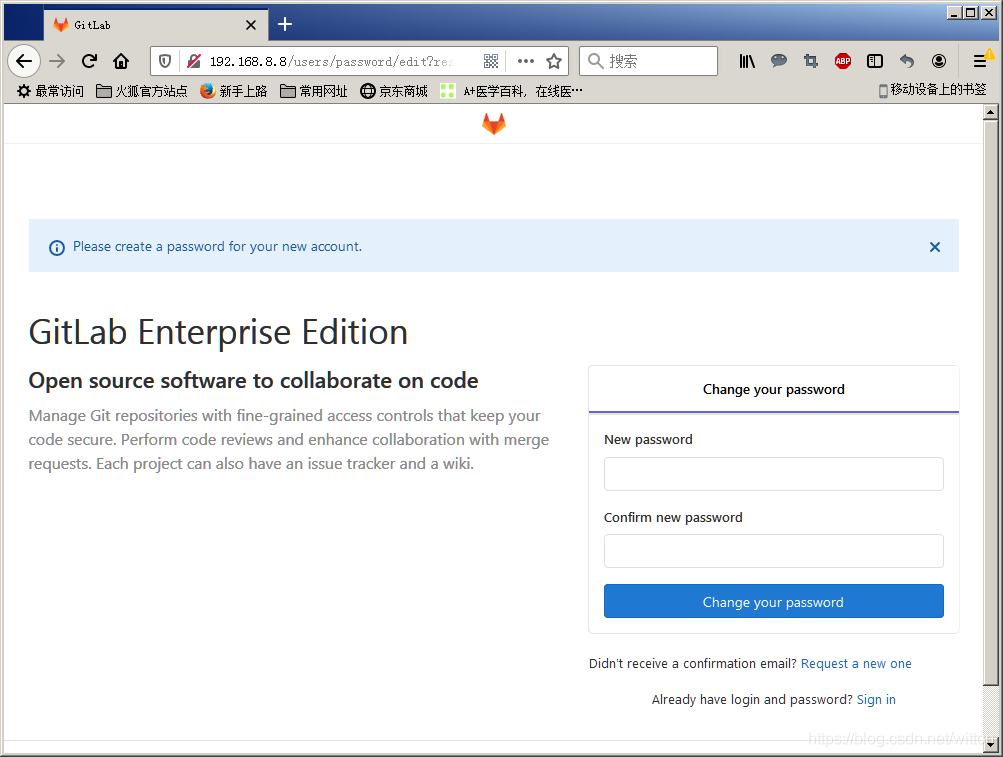
Task: Open the page actions three-dot menu
Action: [x=526, y=61]
